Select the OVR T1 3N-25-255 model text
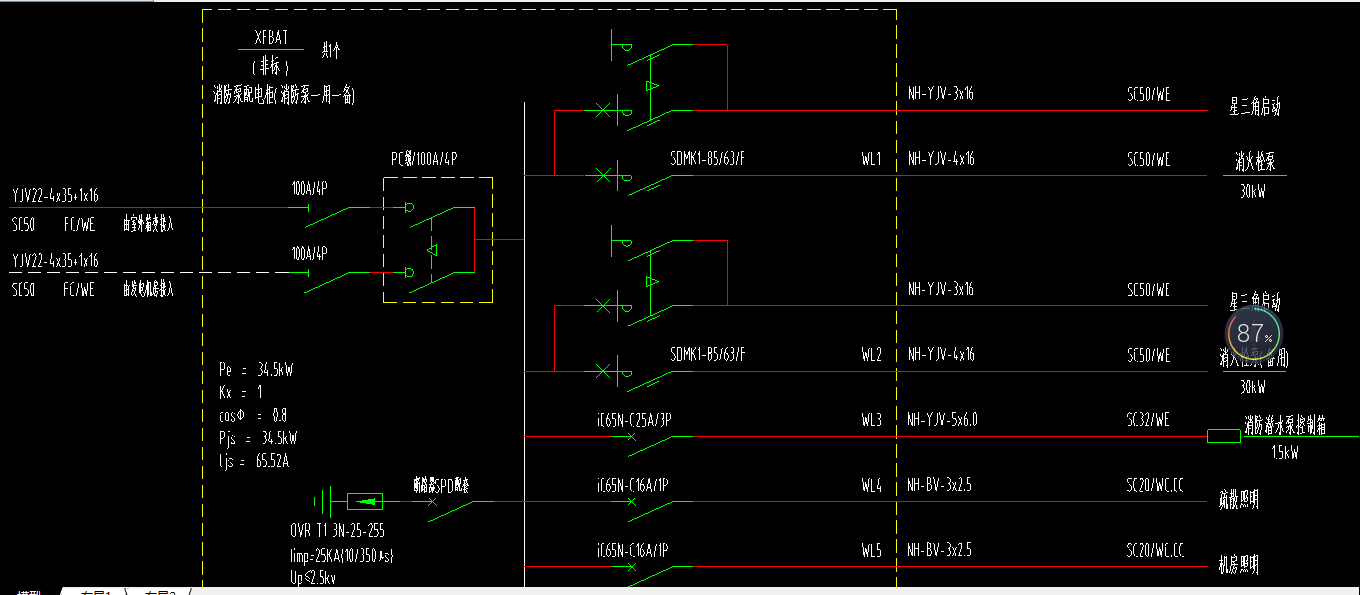Screen dimensions: 1360x595 (x=336, y=532)
